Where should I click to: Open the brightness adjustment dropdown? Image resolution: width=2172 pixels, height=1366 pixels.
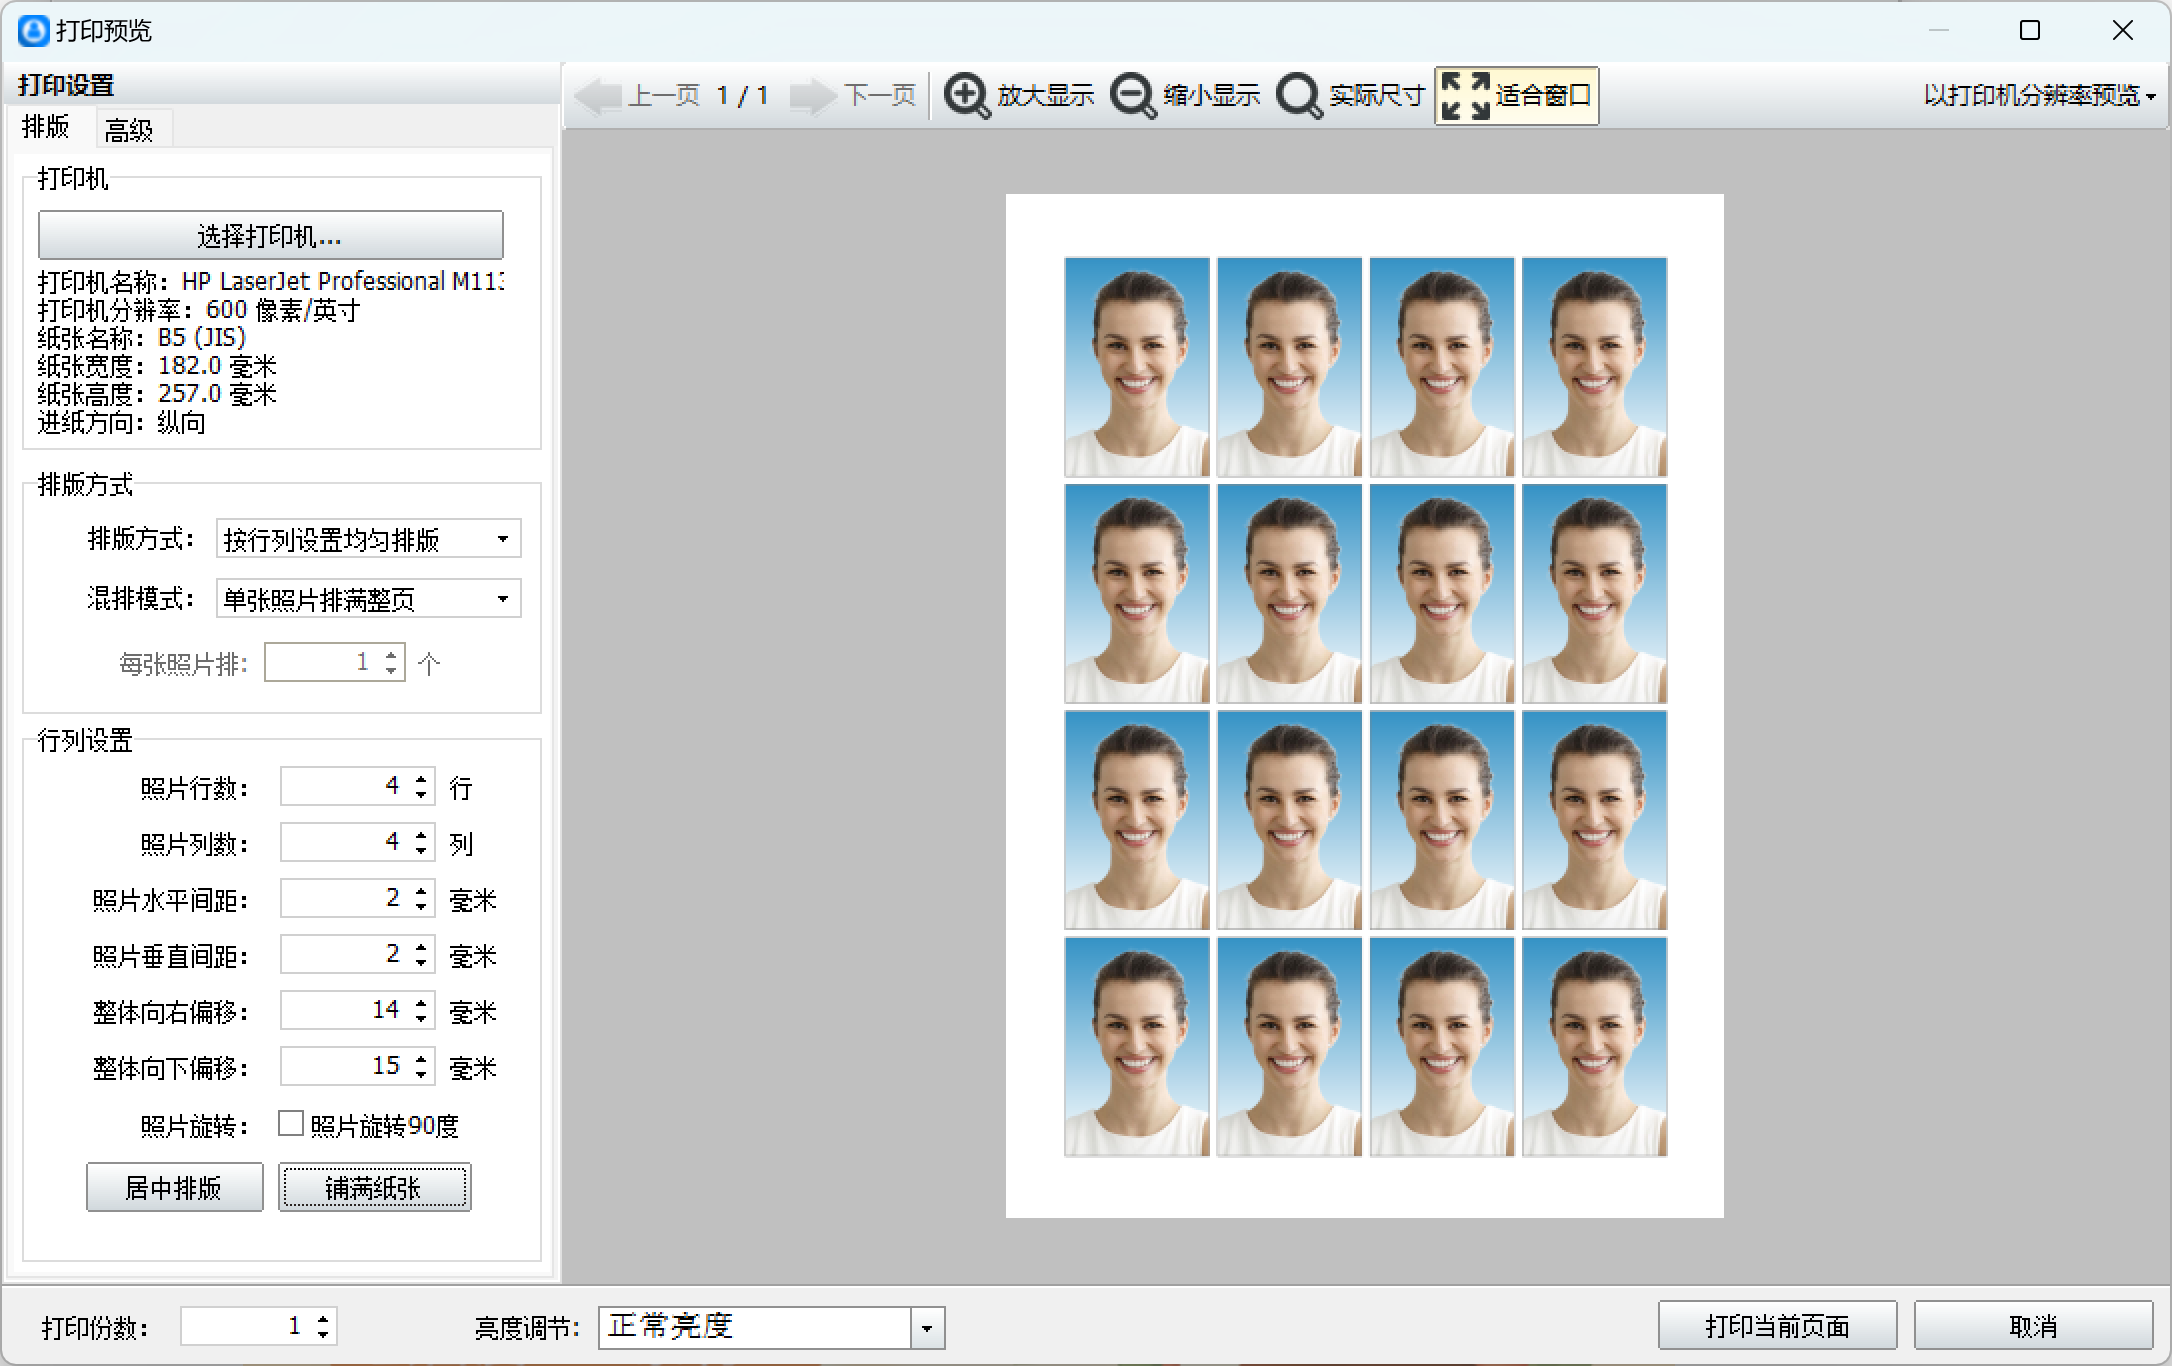pyautogui.click(x=927, y=1328)
